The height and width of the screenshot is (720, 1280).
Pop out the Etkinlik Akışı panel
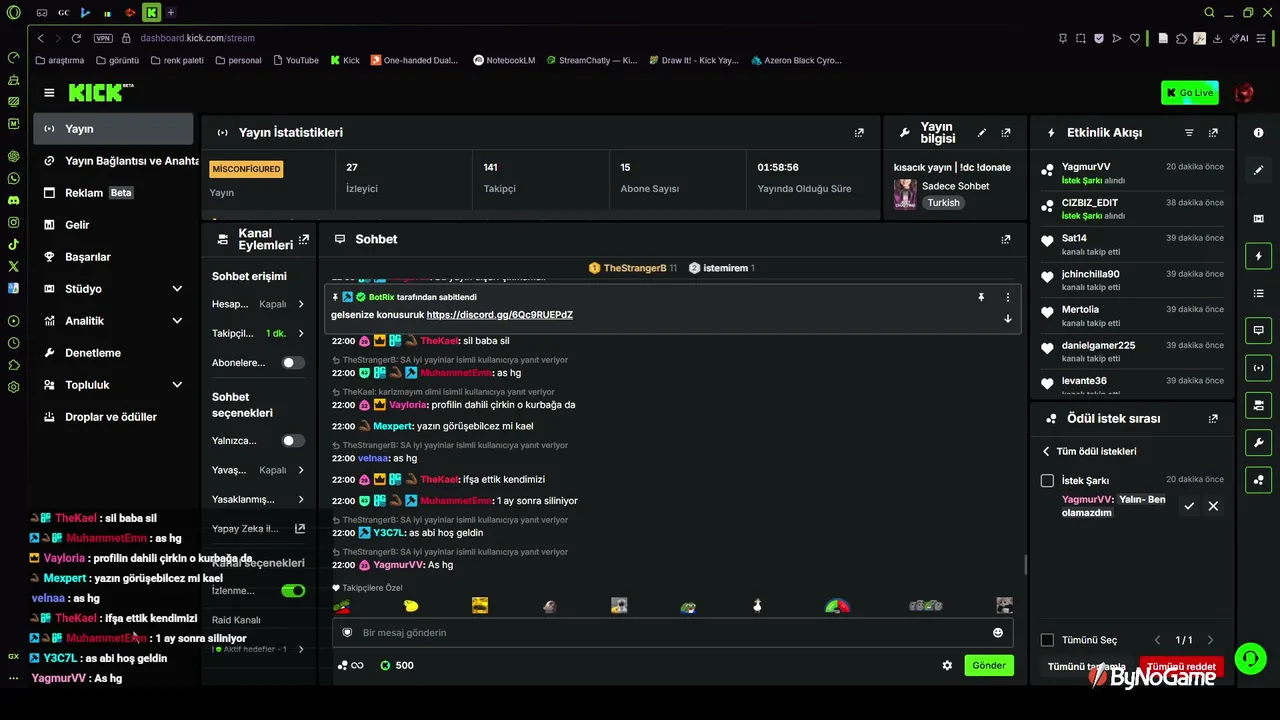coord(1213,133)
